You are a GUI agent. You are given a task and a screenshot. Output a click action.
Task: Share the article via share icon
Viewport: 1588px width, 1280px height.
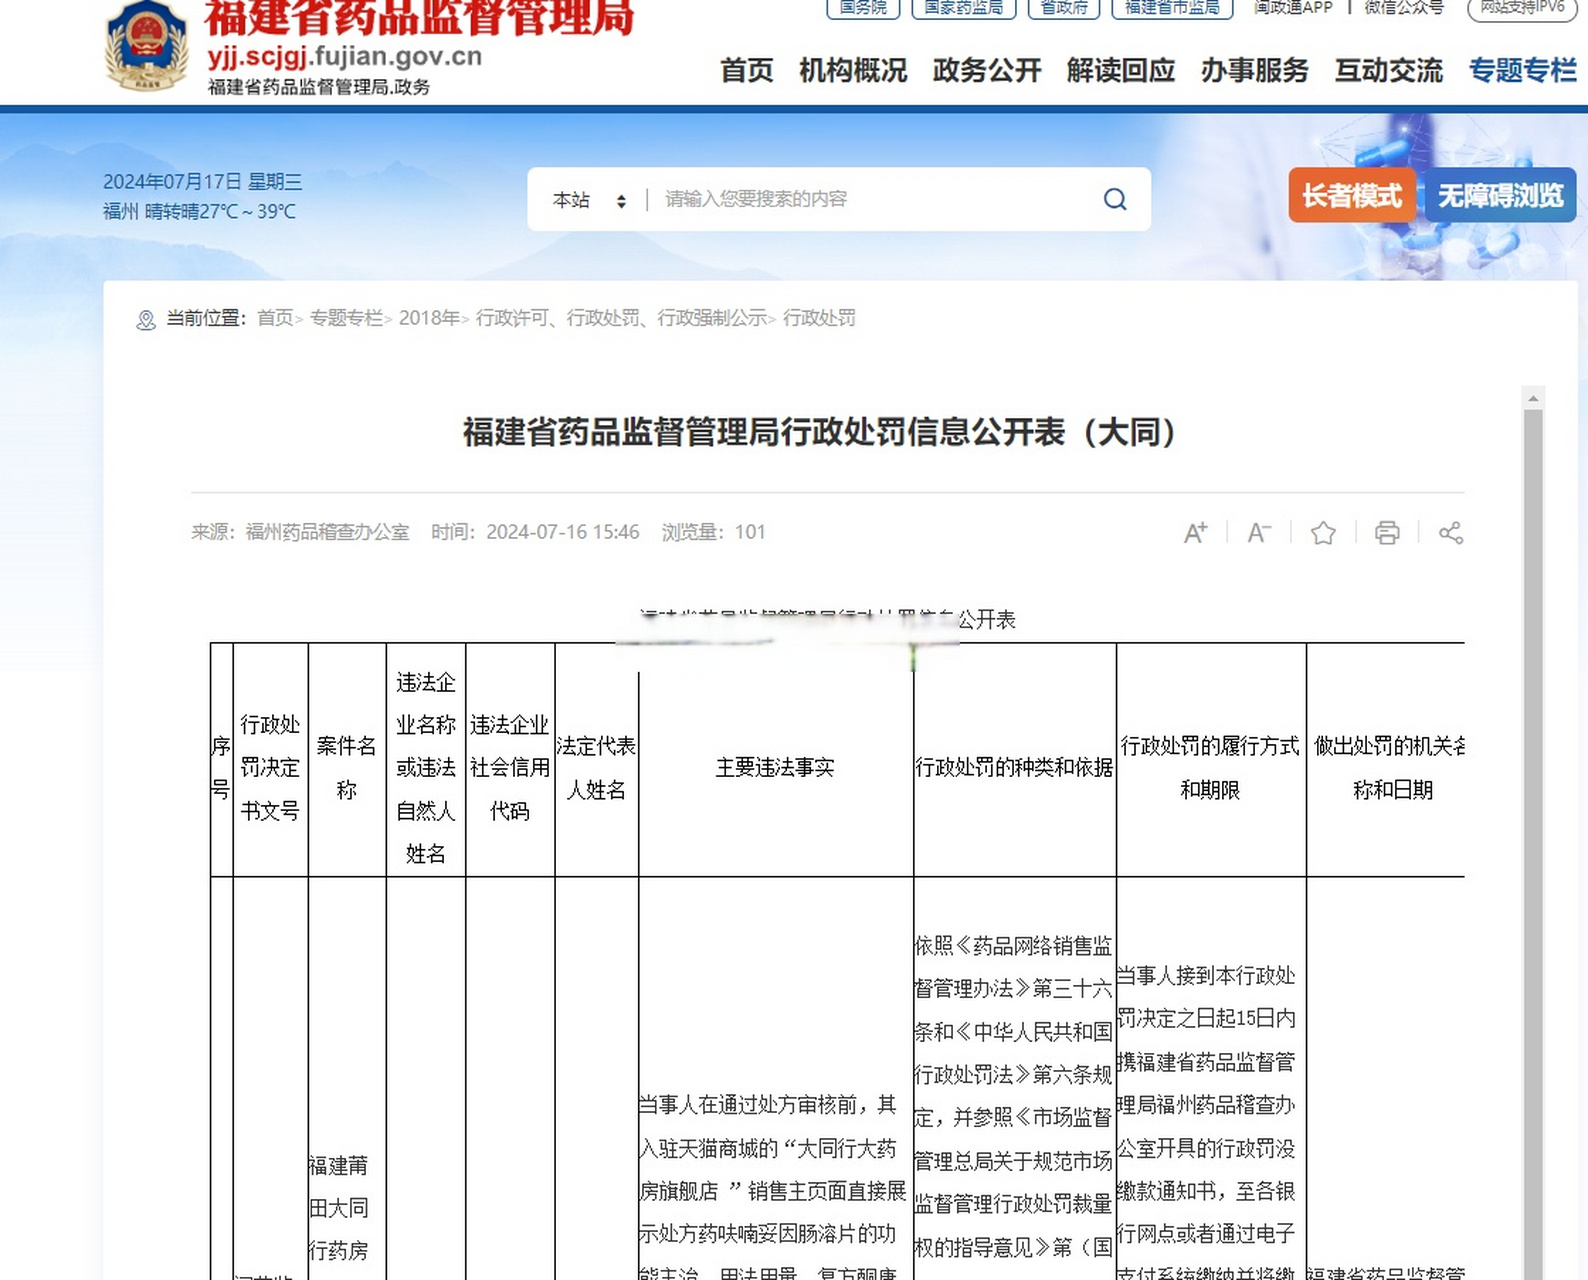click(1451, 533)
